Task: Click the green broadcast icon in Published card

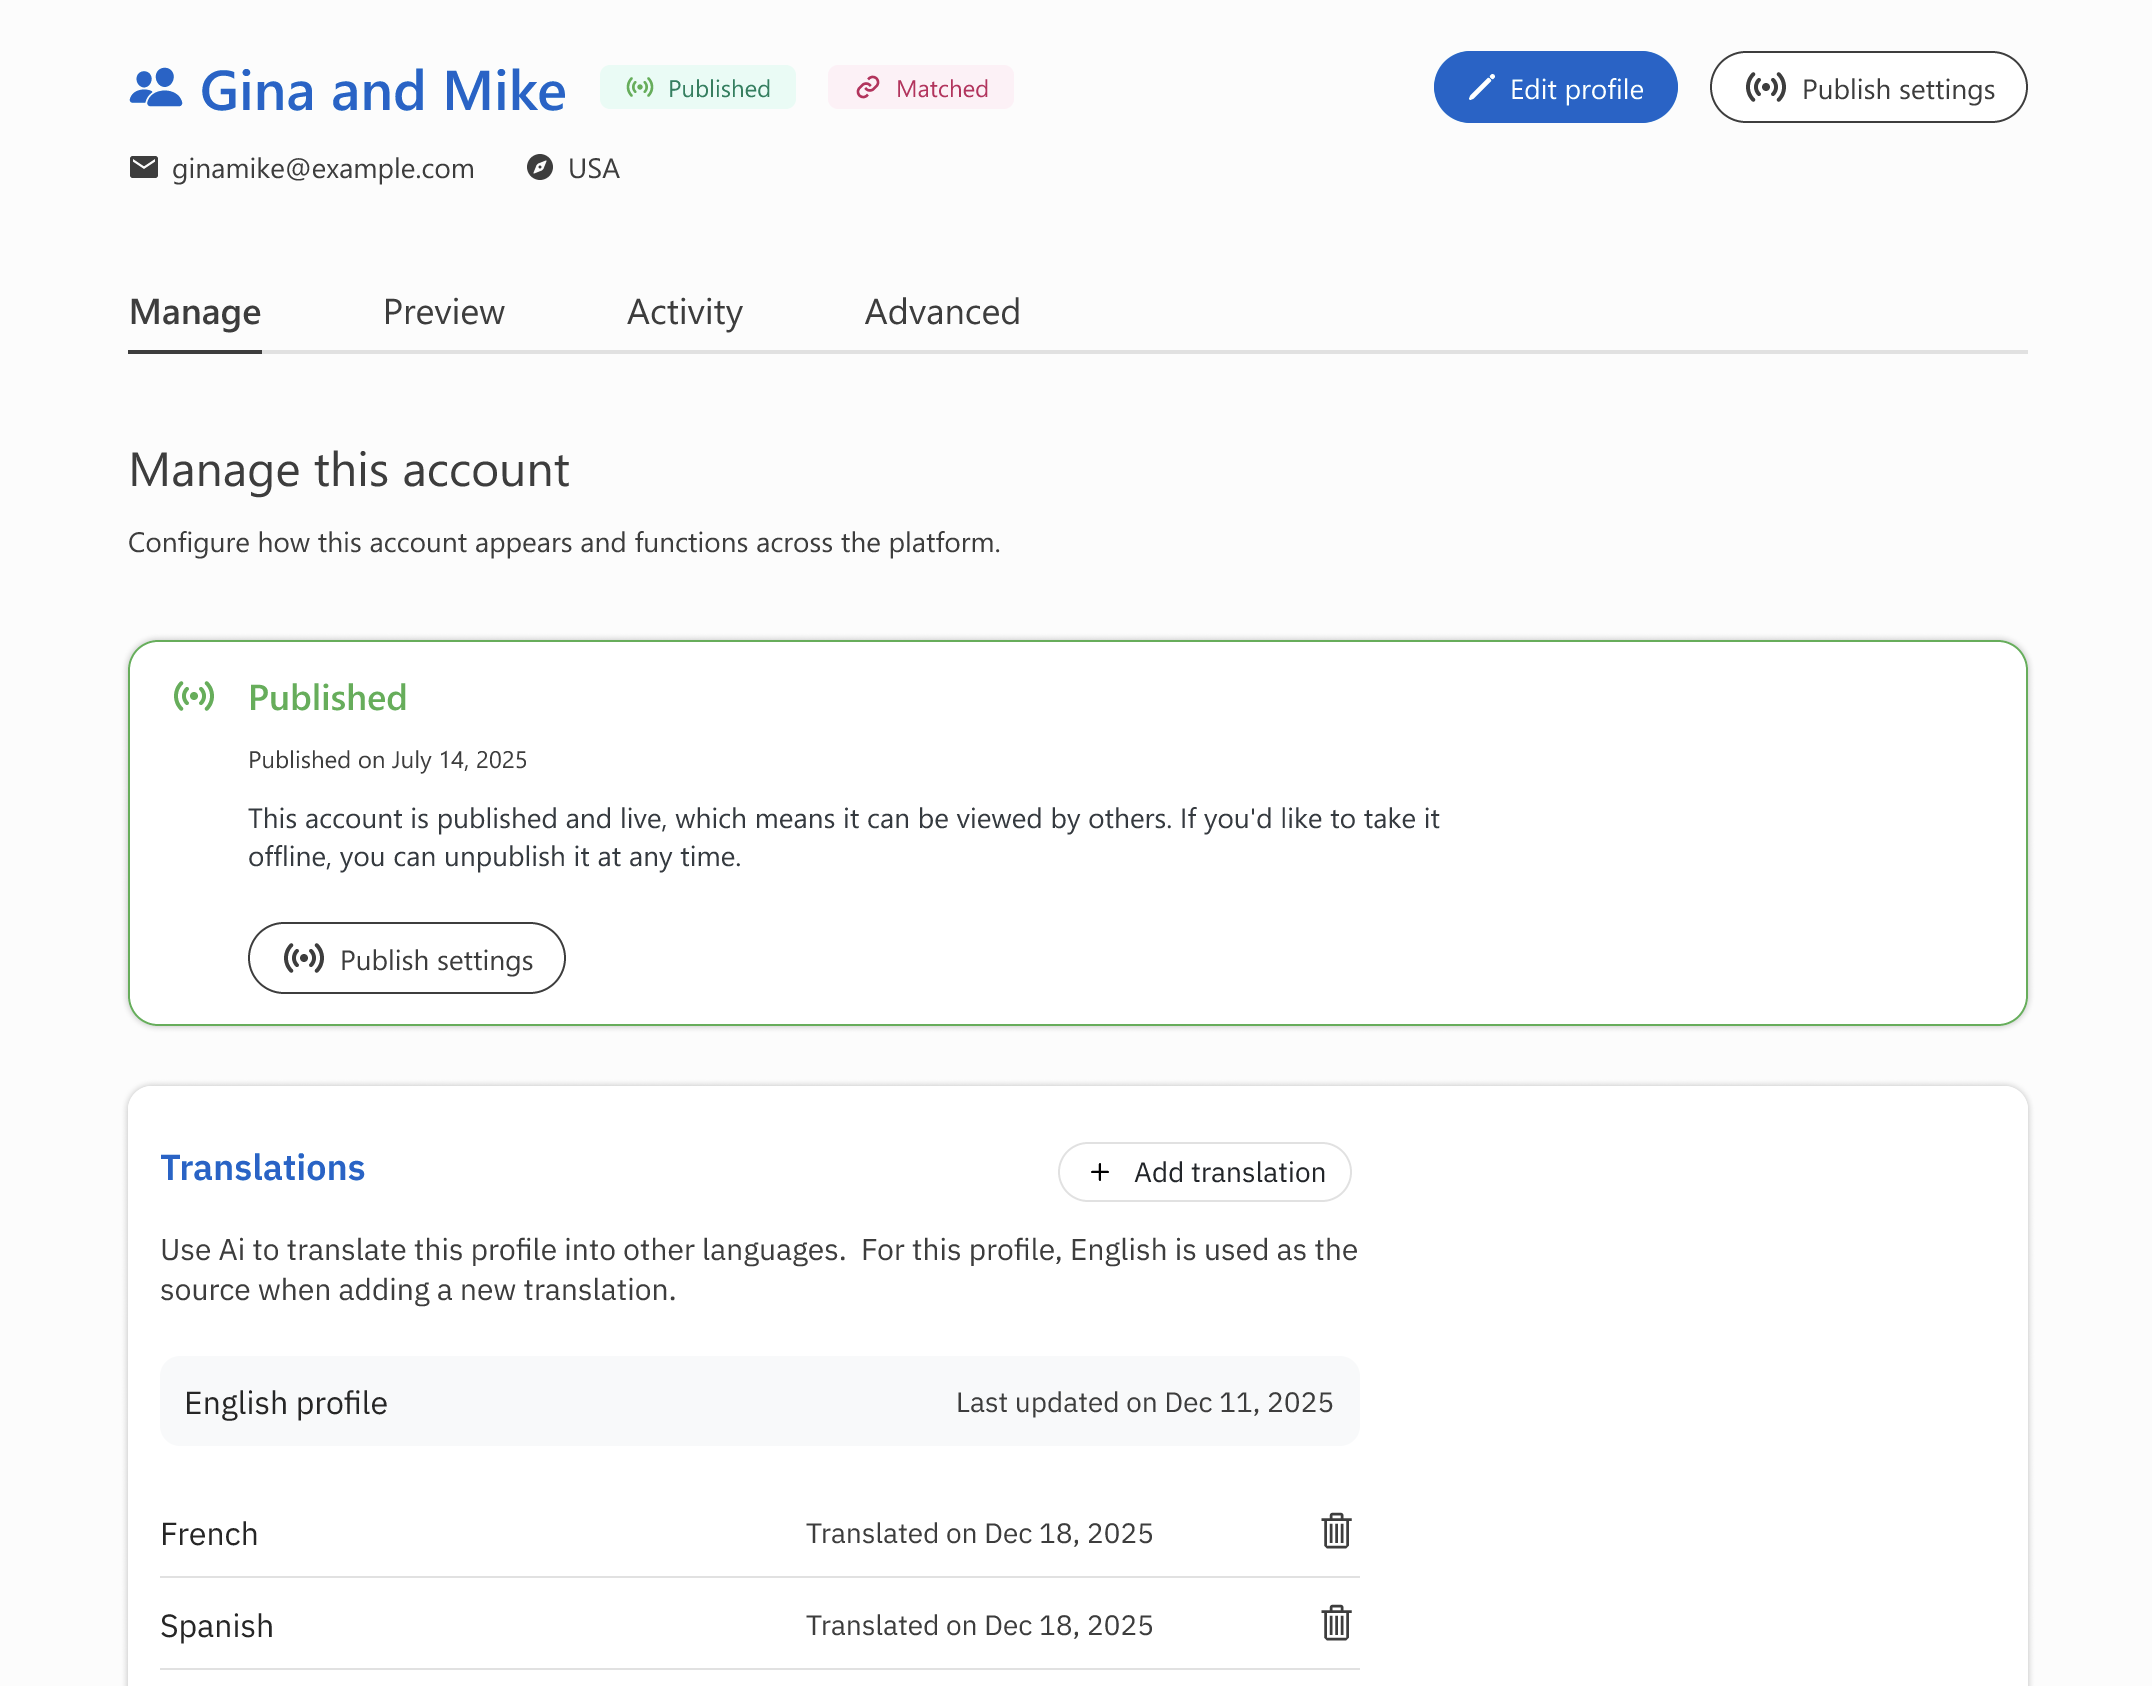Action: pyautogui.click(x=194, y=696)
